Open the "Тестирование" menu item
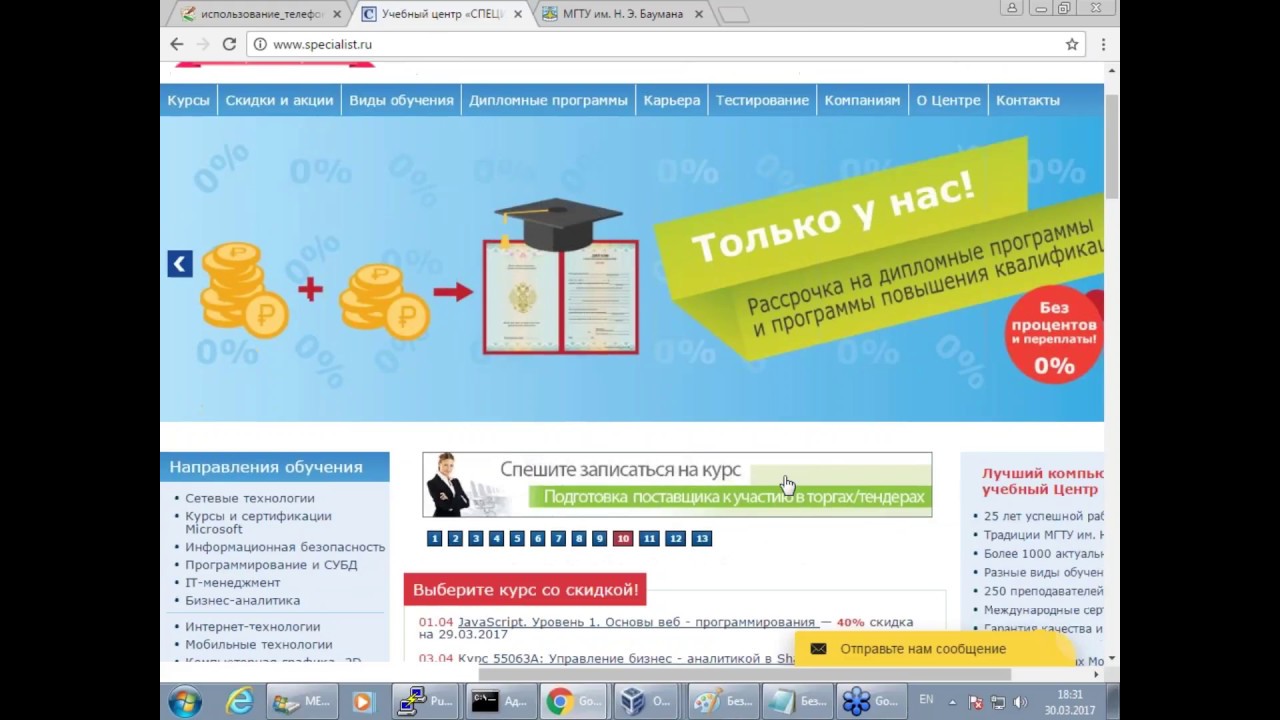The width and height of the screenshot is (1280, 720). [x=762, y=100]
